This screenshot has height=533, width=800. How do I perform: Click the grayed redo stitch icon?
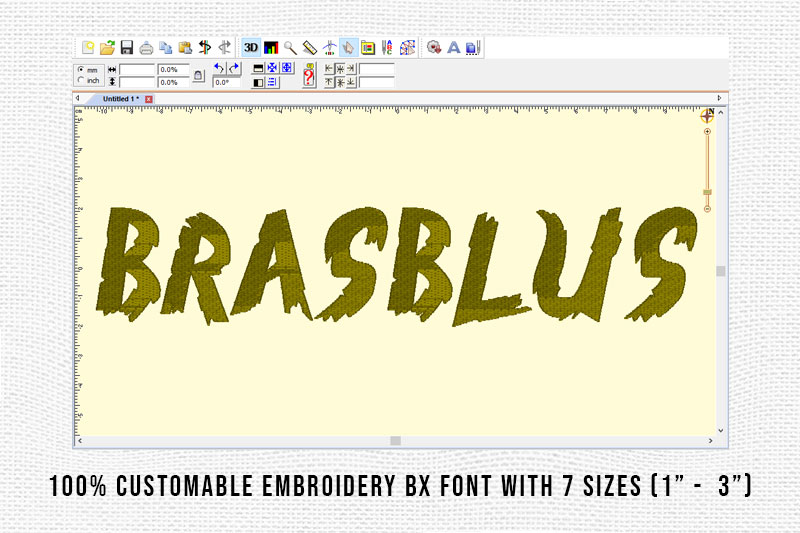[224, 48]
